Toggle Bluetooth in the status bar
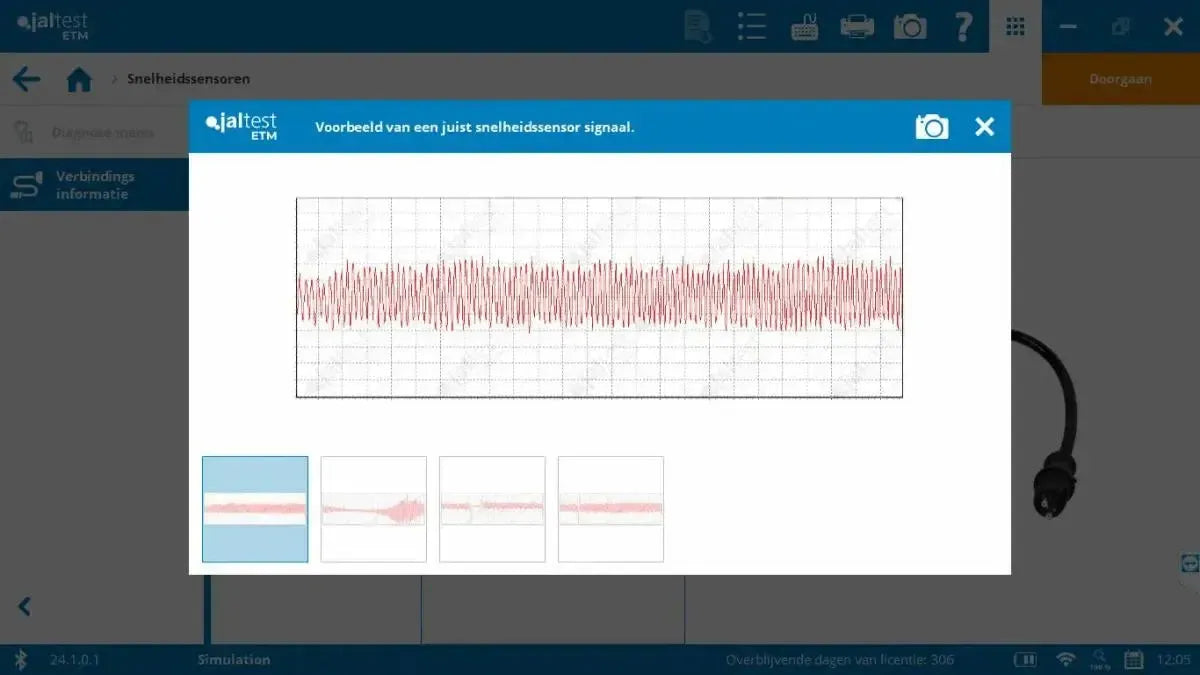 point(22,659)
